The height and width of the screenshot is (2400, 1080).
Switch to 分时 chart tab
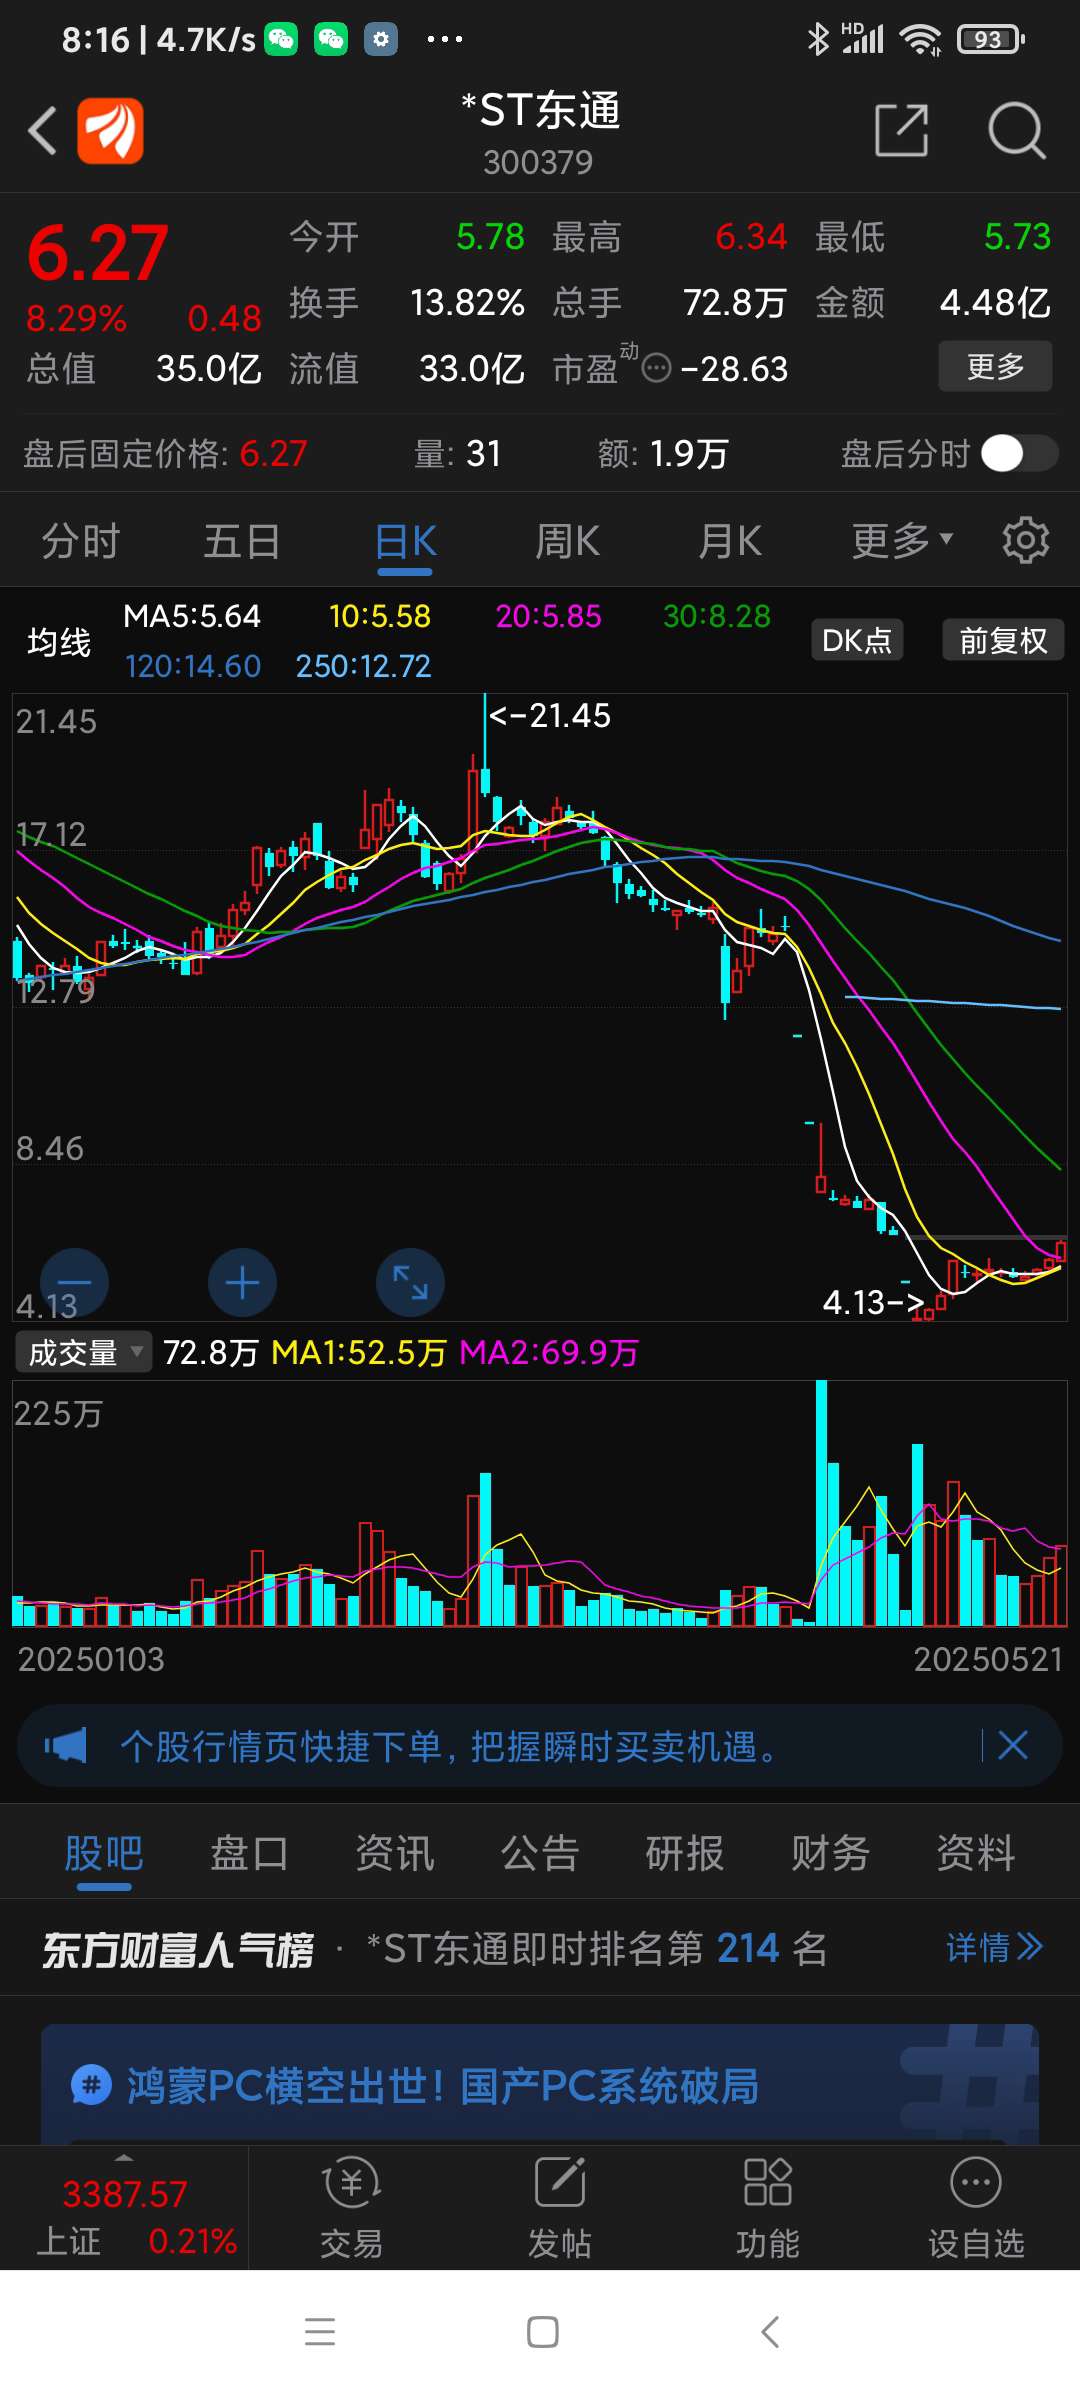tap(80, 541)
